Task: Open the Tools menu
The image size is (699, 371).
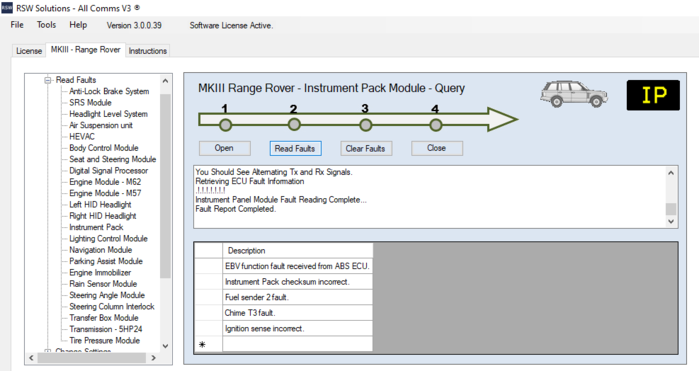Action: 46,25
